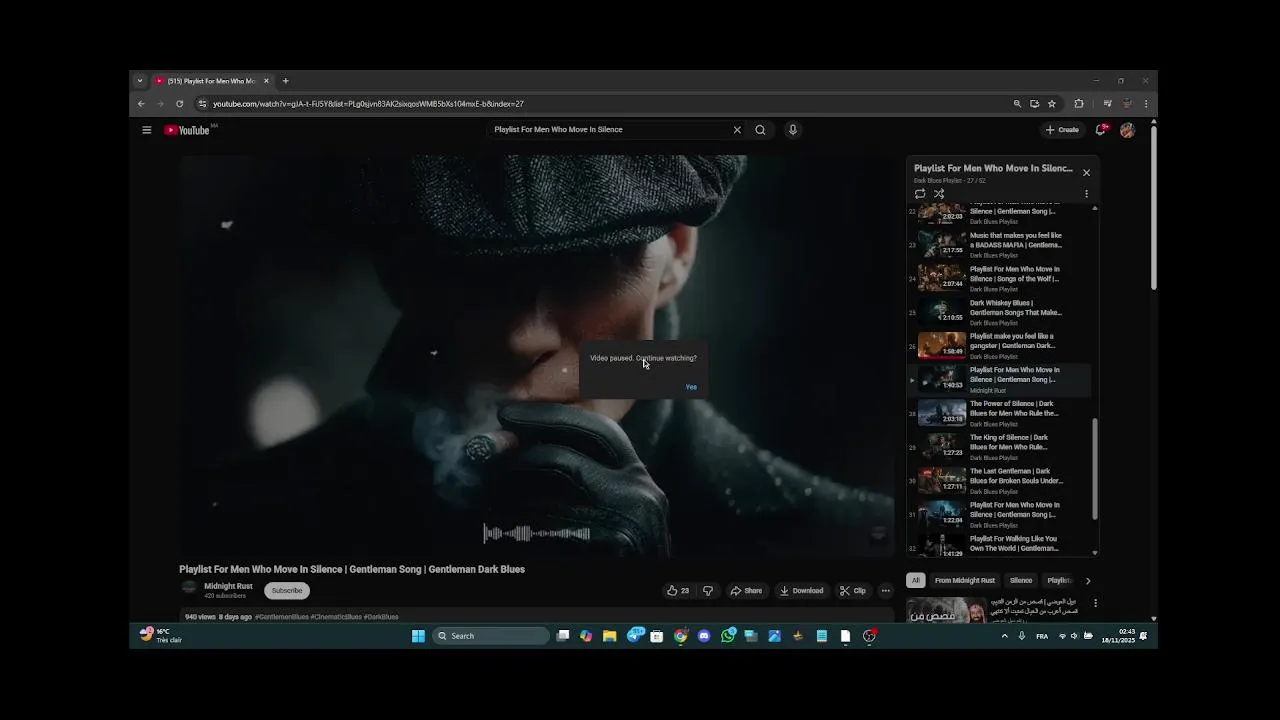Download the video

802,590
